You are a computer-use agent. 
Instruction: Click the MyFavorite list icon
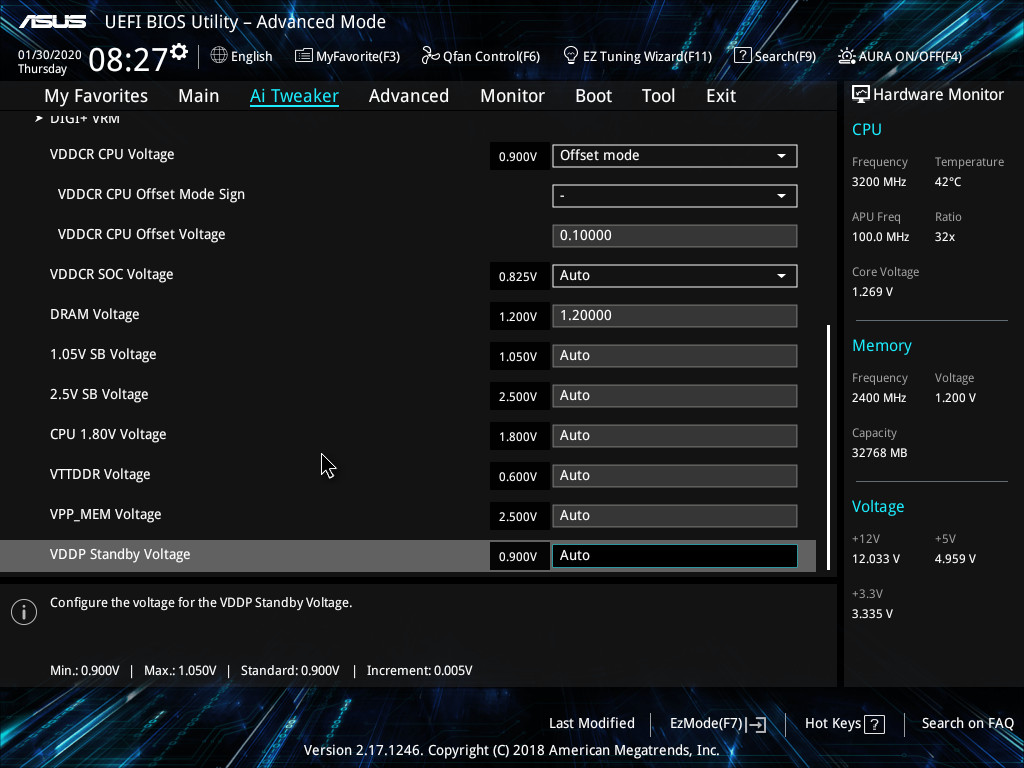[x=304, y=56]
